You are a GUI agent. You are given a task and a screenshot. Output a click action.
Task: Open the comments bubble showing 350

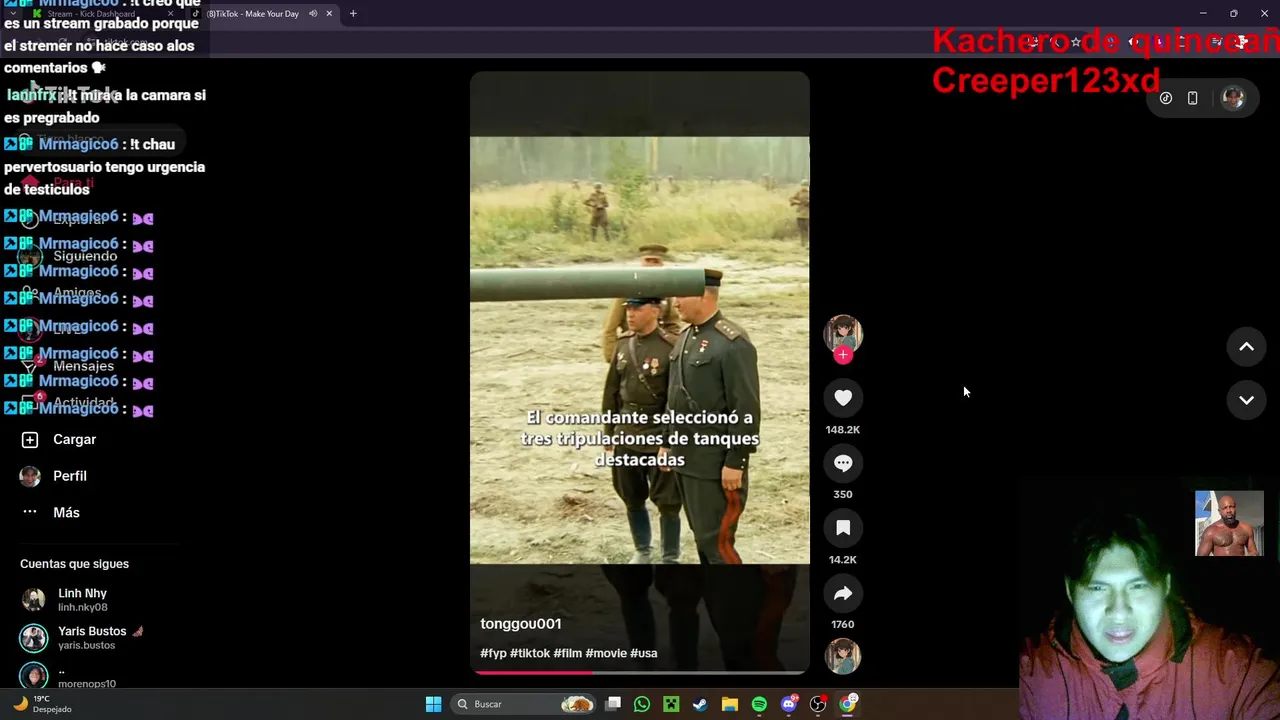[x=843, y=463]
